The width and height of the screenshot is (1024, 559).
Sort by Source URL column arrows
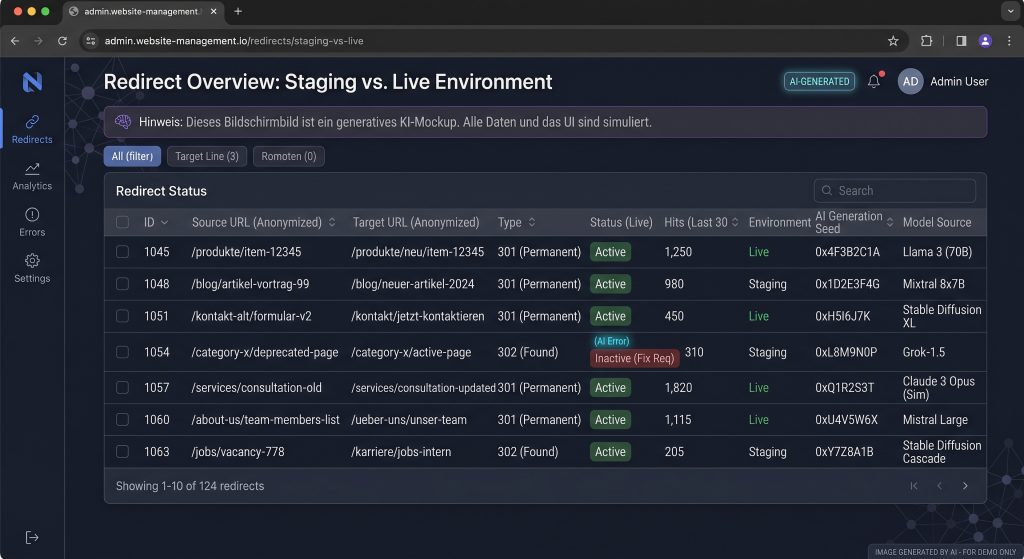(332, 222)
